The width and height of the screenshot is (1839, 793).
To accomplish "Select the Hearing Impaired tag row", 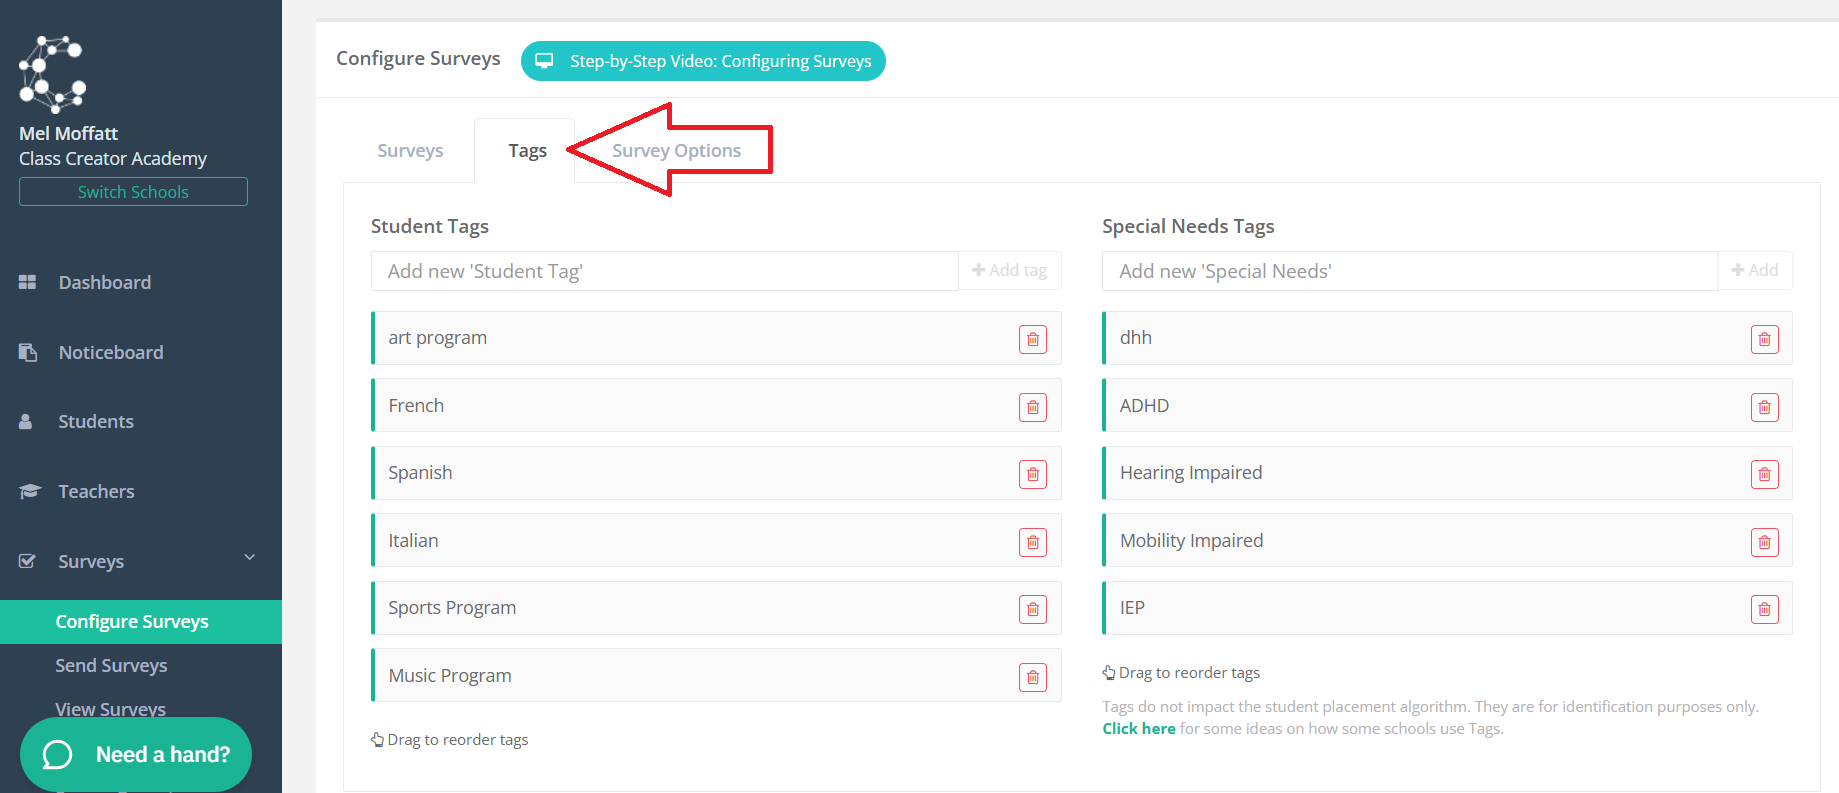I will coord(1447,473).
